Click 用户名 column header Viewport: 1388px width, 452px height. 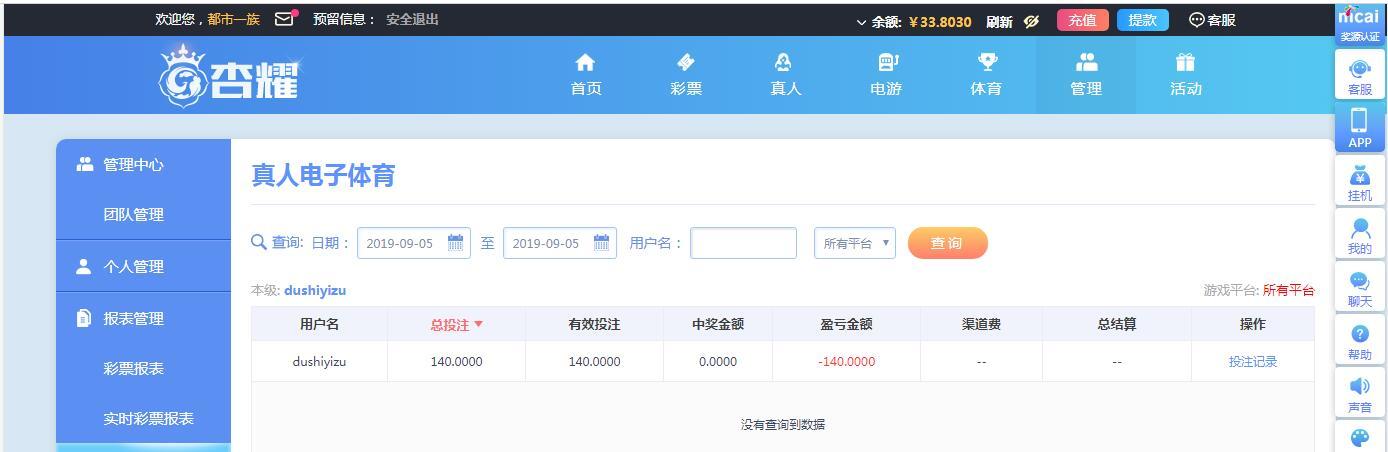[319, 324]
